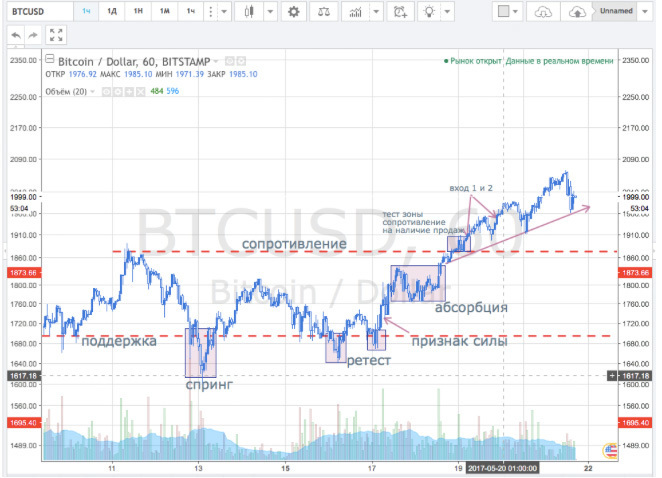Image resolution: width=662 pixels, height=478 pixels.
Task: Switch to 1Д interval
Action: [112, 11]
